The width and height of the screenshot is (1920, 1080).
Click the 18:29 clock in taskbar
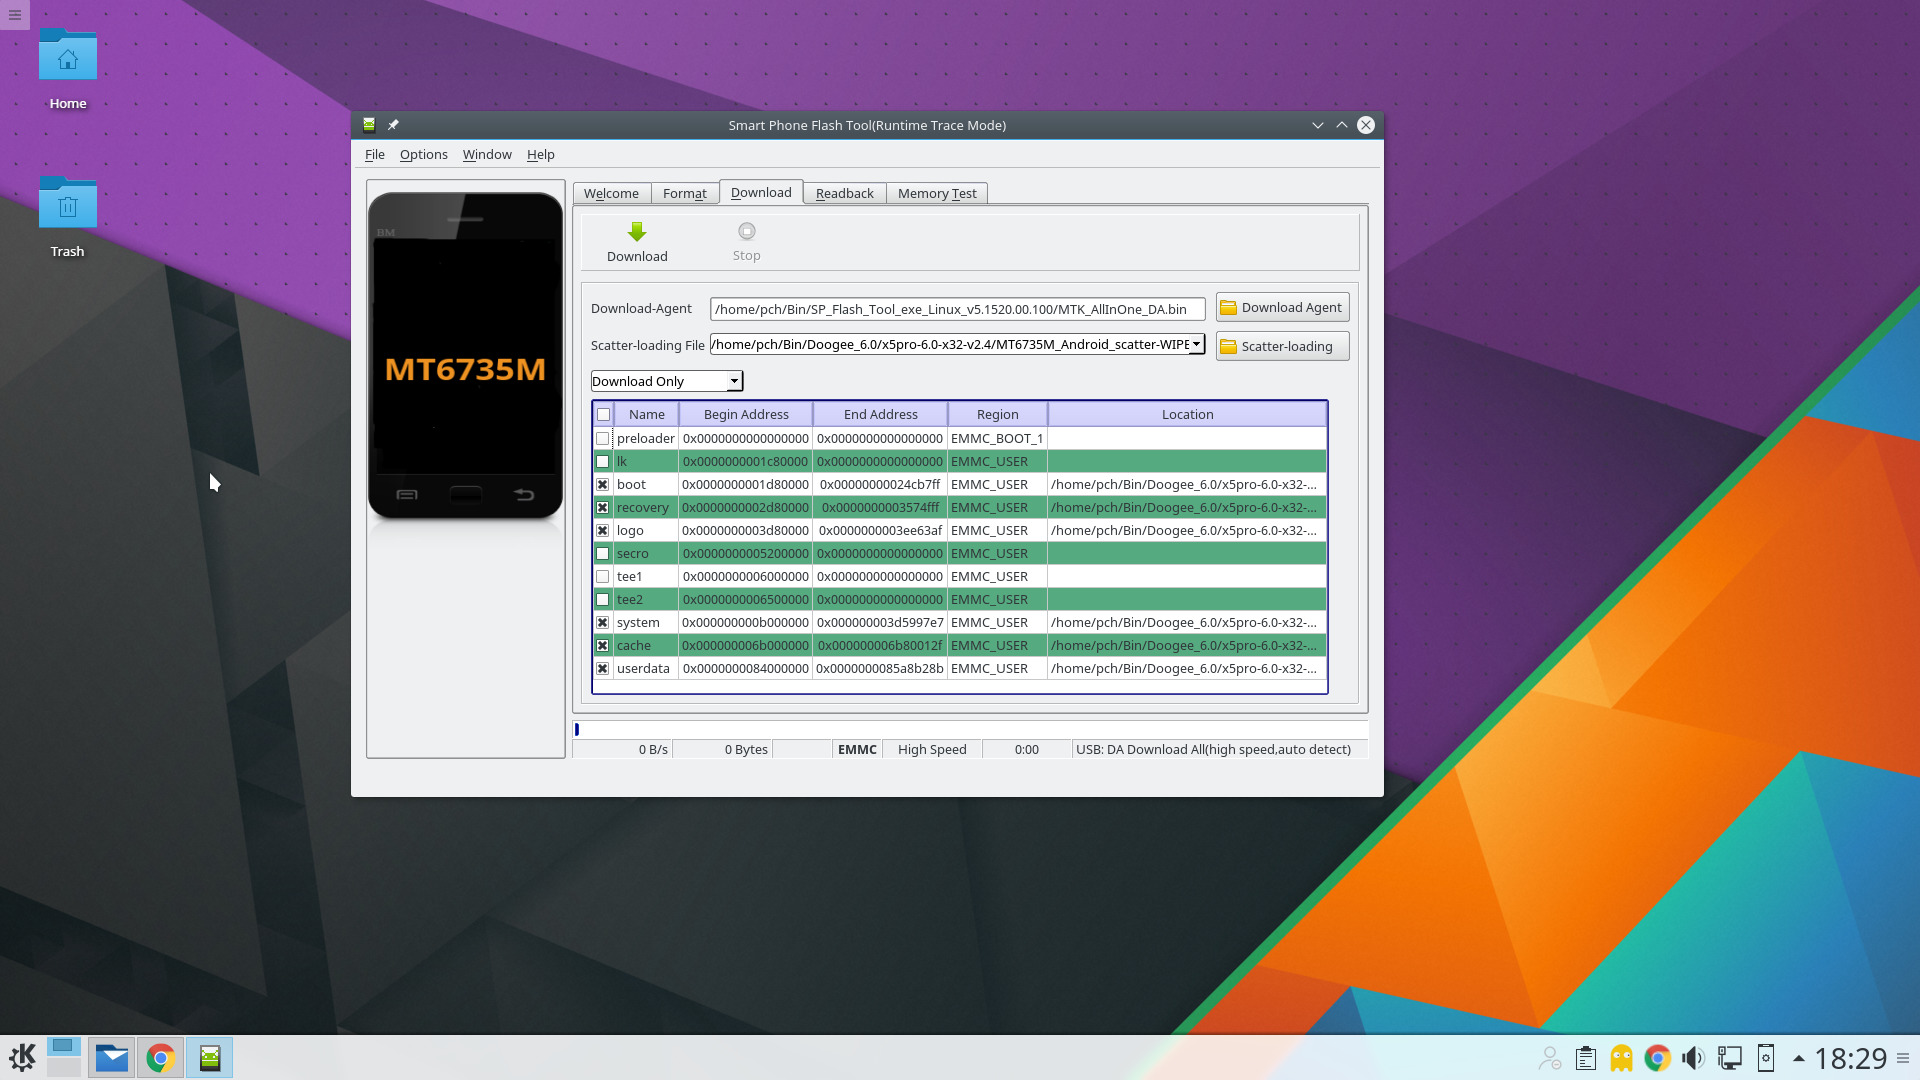coord(1850,1058)
